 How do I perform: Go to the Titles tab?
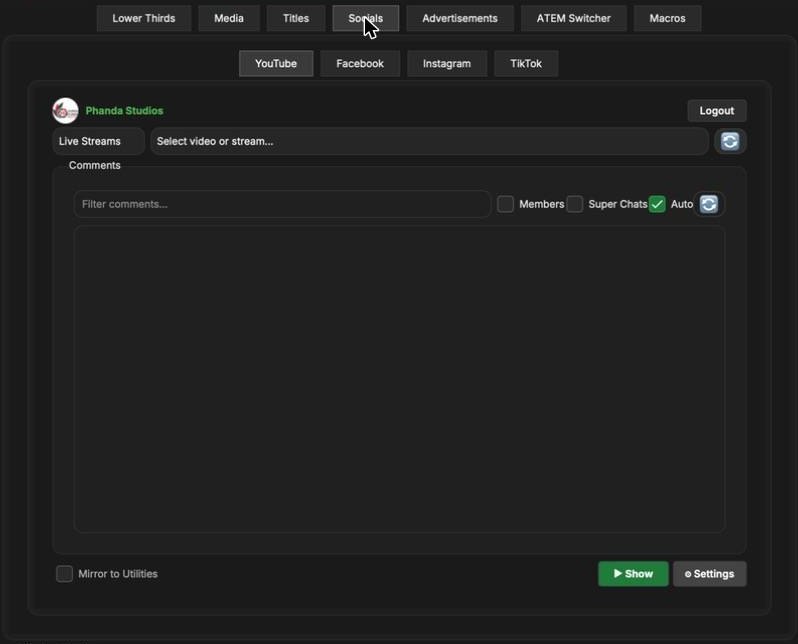pyautogui.click(x=296, y=18)
